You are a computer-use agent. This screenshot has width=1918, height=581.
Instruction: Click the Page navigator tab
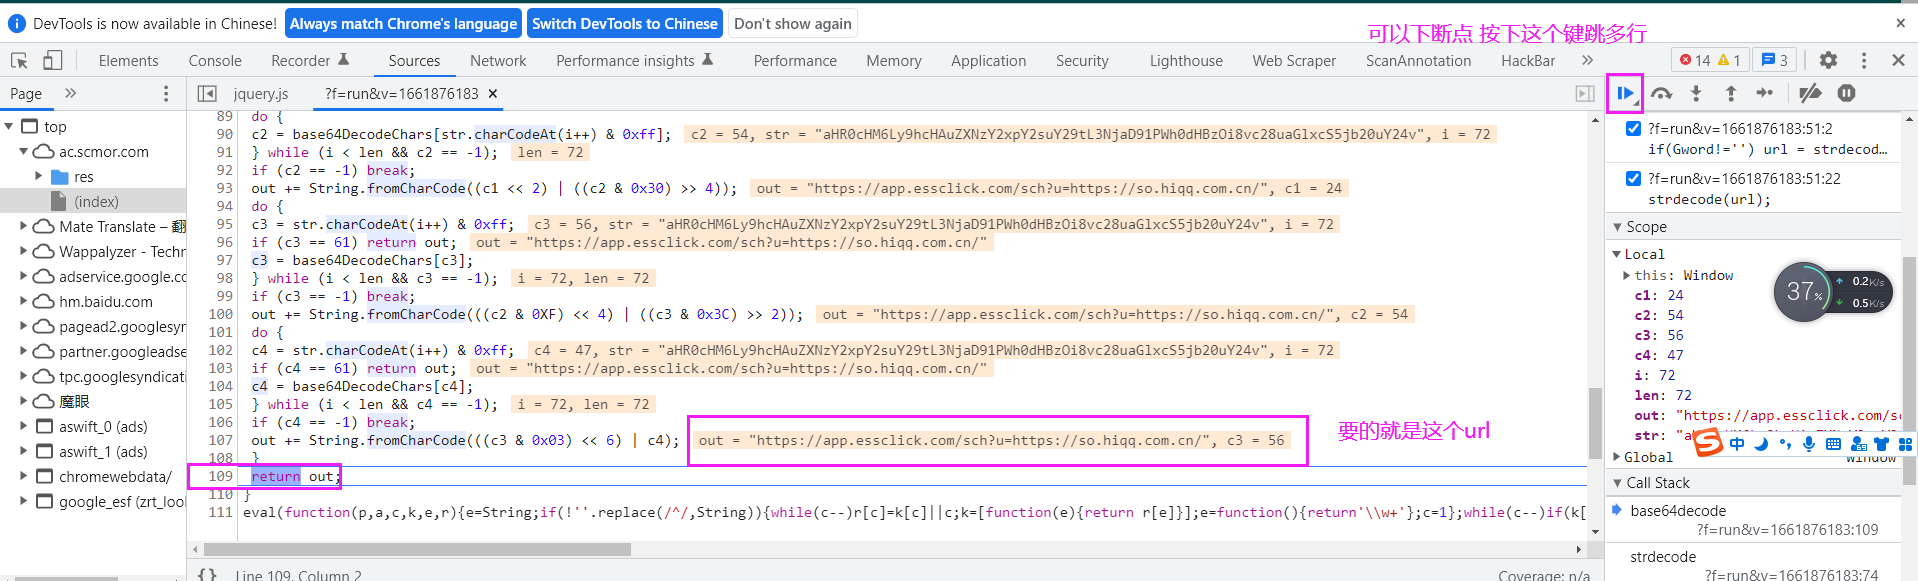(x=26, y=93)
